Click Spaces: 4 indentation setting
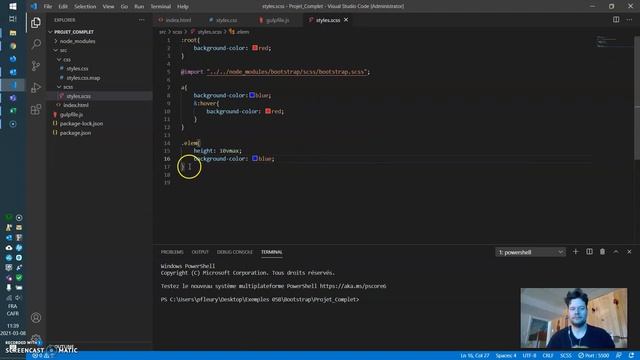This screenshot has width=640, height=360. [x=506, y=356]
